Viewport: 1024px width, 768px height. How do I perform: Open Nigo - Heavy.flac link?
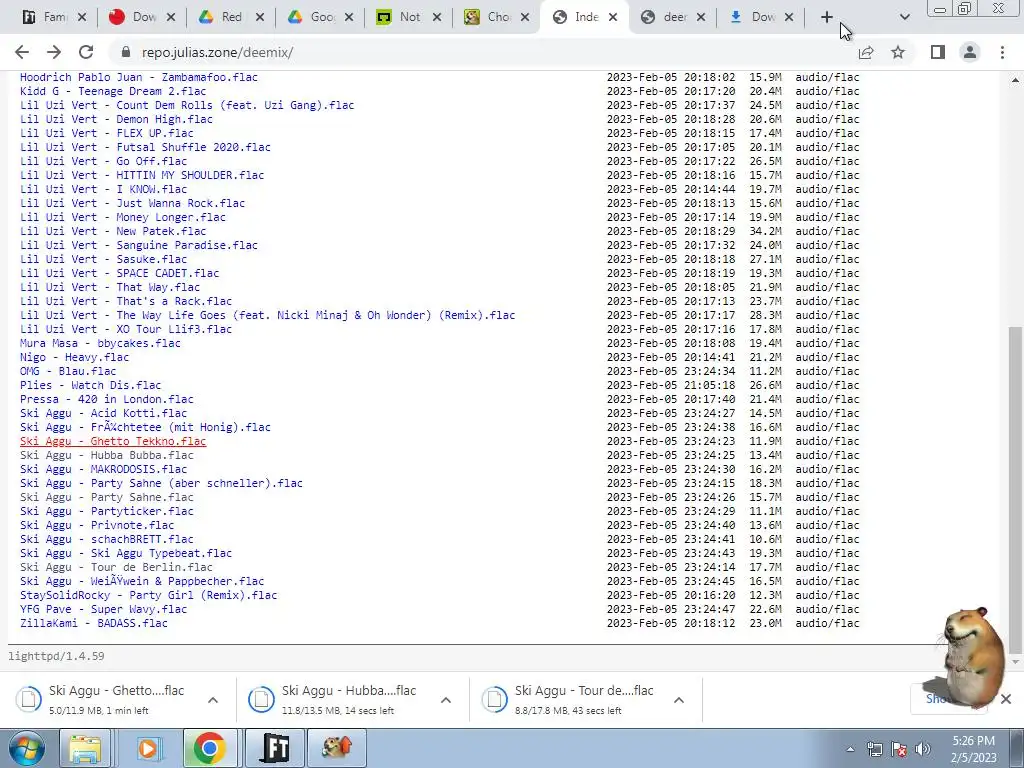[74, 357]
